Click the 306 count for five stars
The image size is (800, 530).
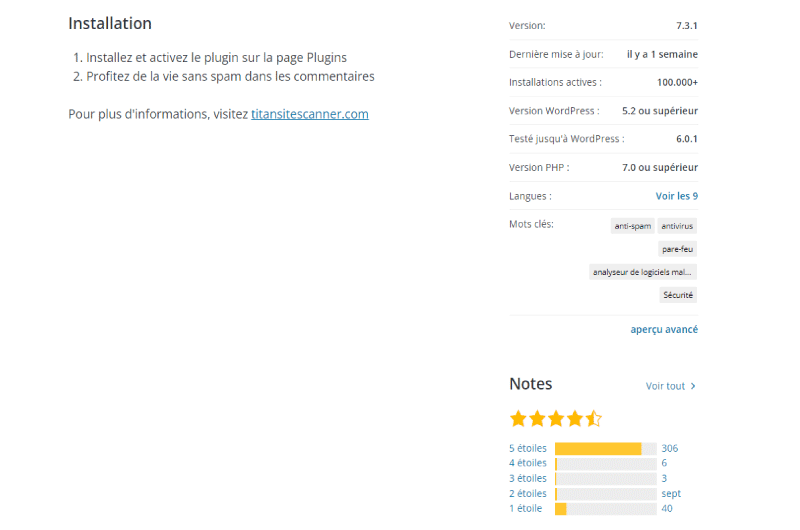point(670,448)
